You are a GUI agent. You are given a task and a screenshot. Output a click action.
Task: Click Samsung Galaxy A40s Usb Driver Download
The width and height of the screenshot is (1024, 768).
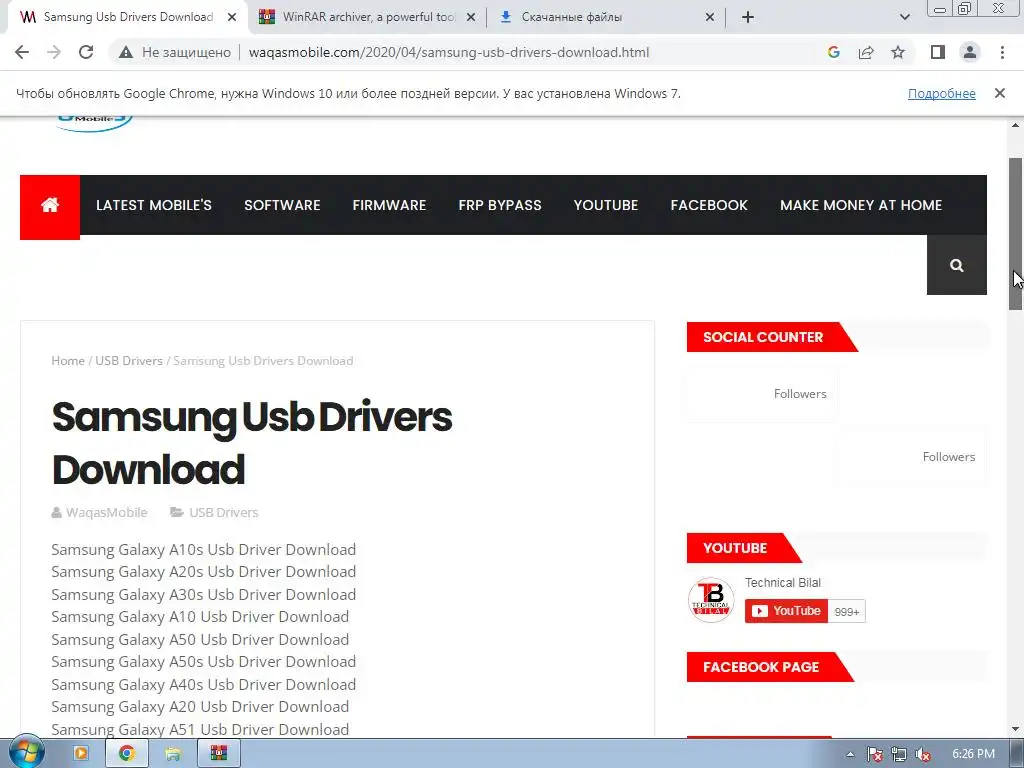pos(204,685)
